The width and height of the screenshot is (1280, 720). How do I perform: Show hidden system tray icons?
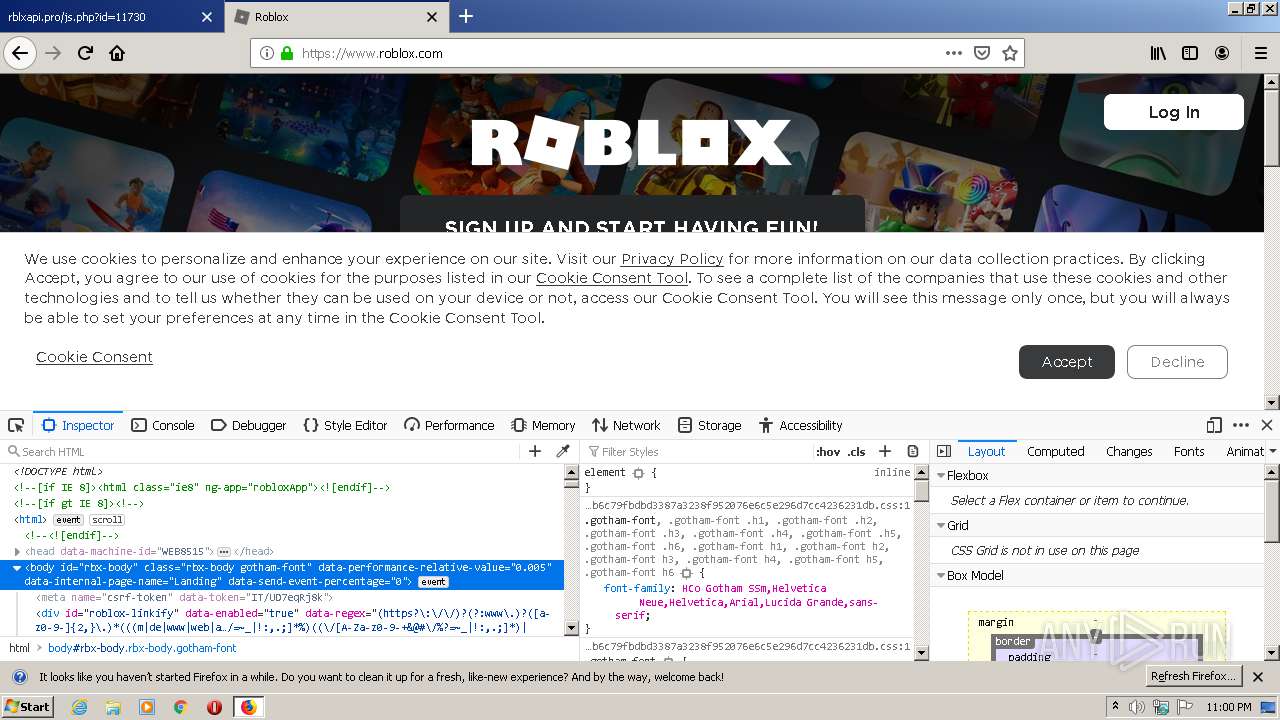coord(1115,707)
